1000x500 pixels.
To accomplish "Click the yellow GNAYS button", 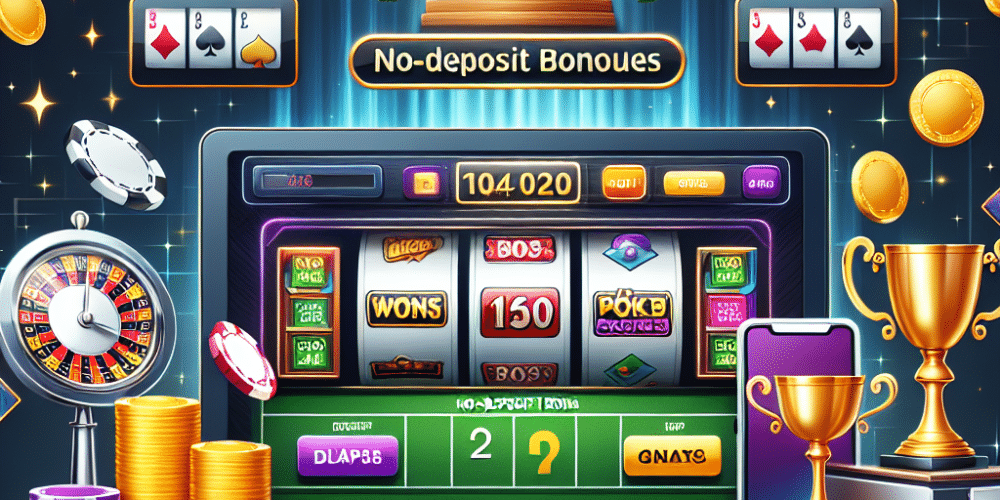I will (672, 456).
